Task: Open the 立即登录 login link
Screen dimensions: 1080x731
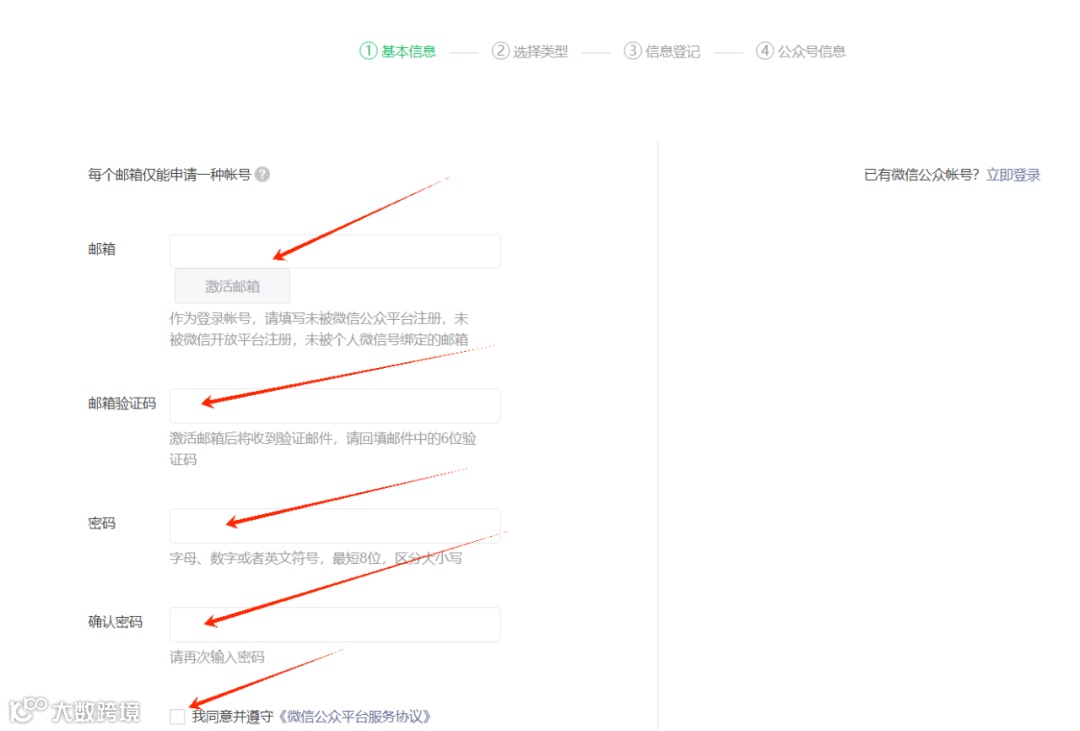Action: [1013, 175]
